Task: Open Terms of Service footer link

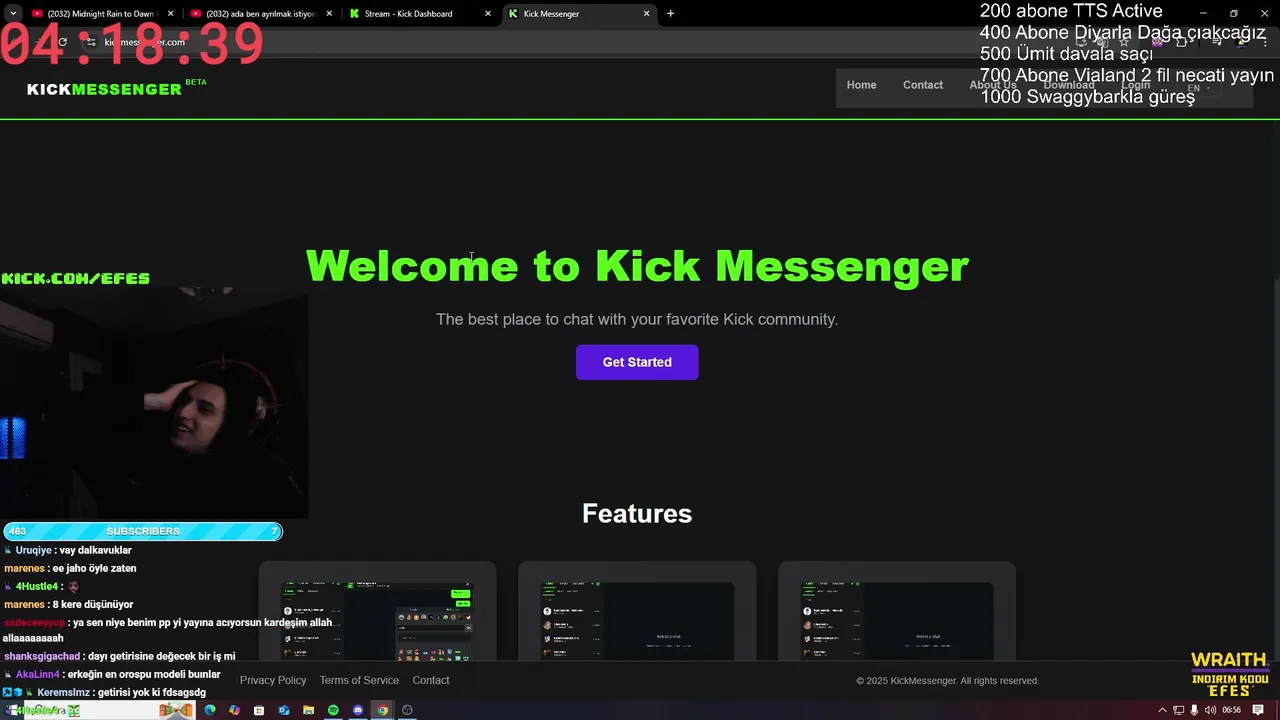Action: (359, 680)
